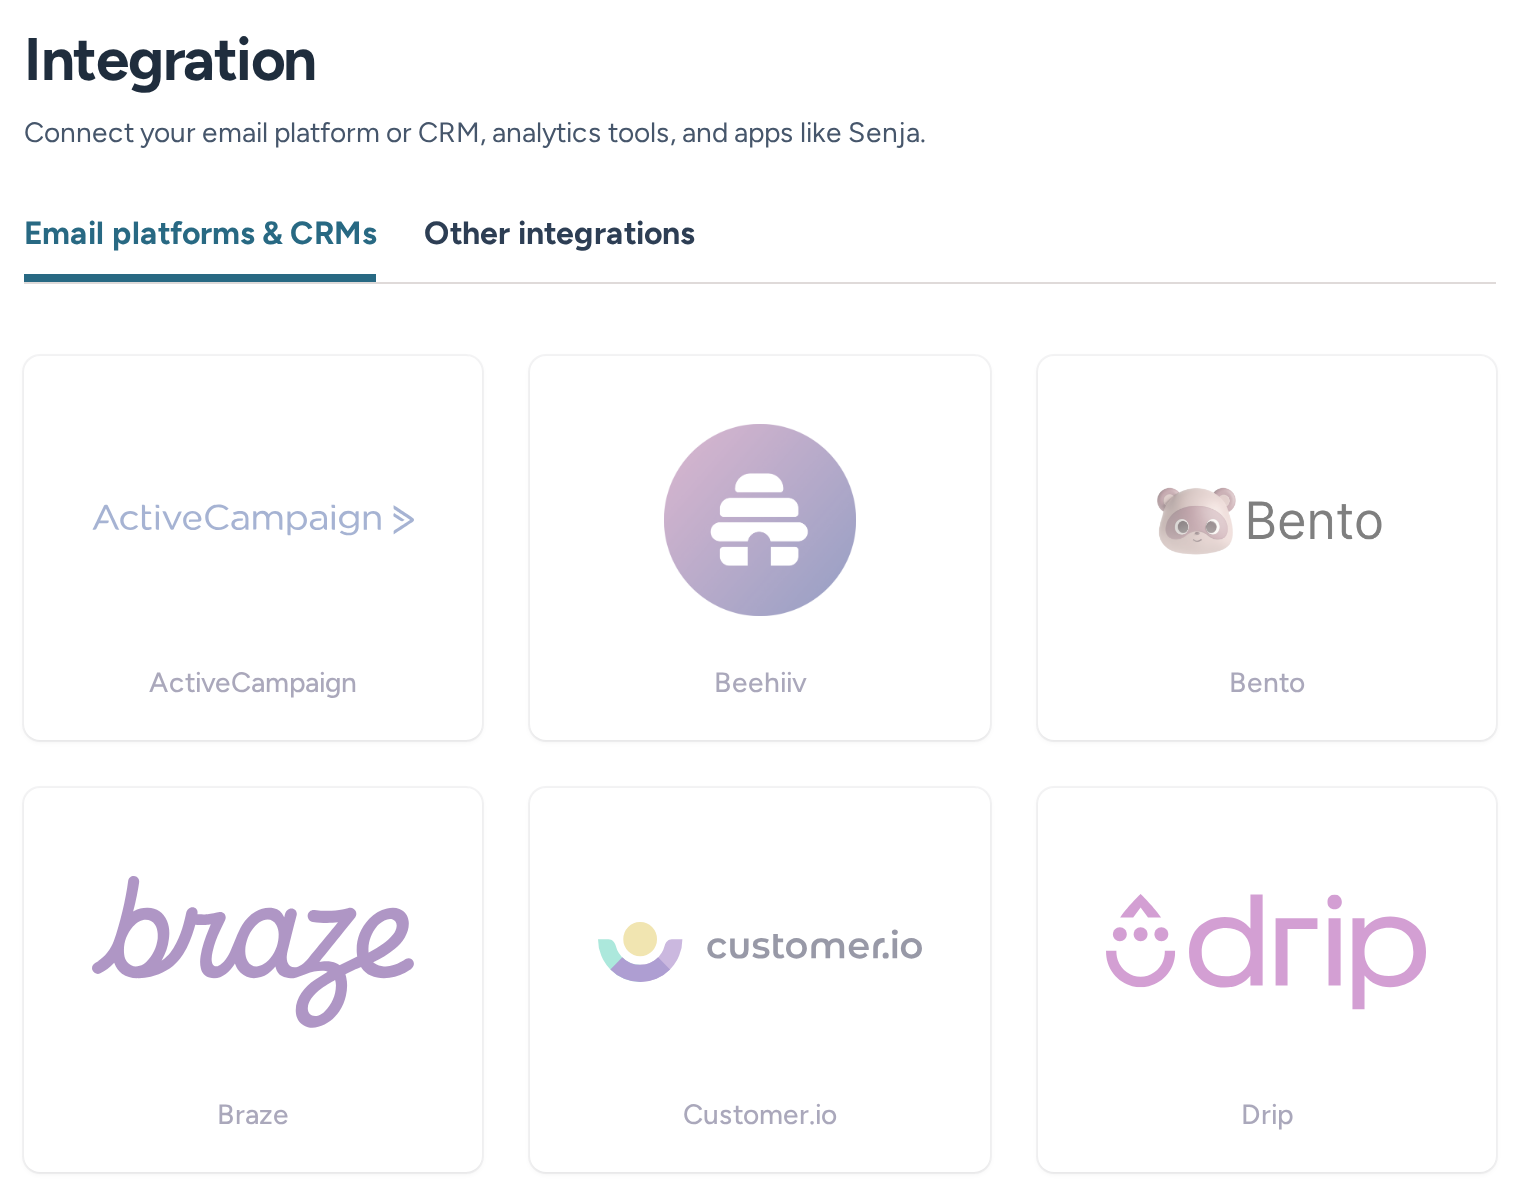Click the Bento card label

pos(1267,683)
